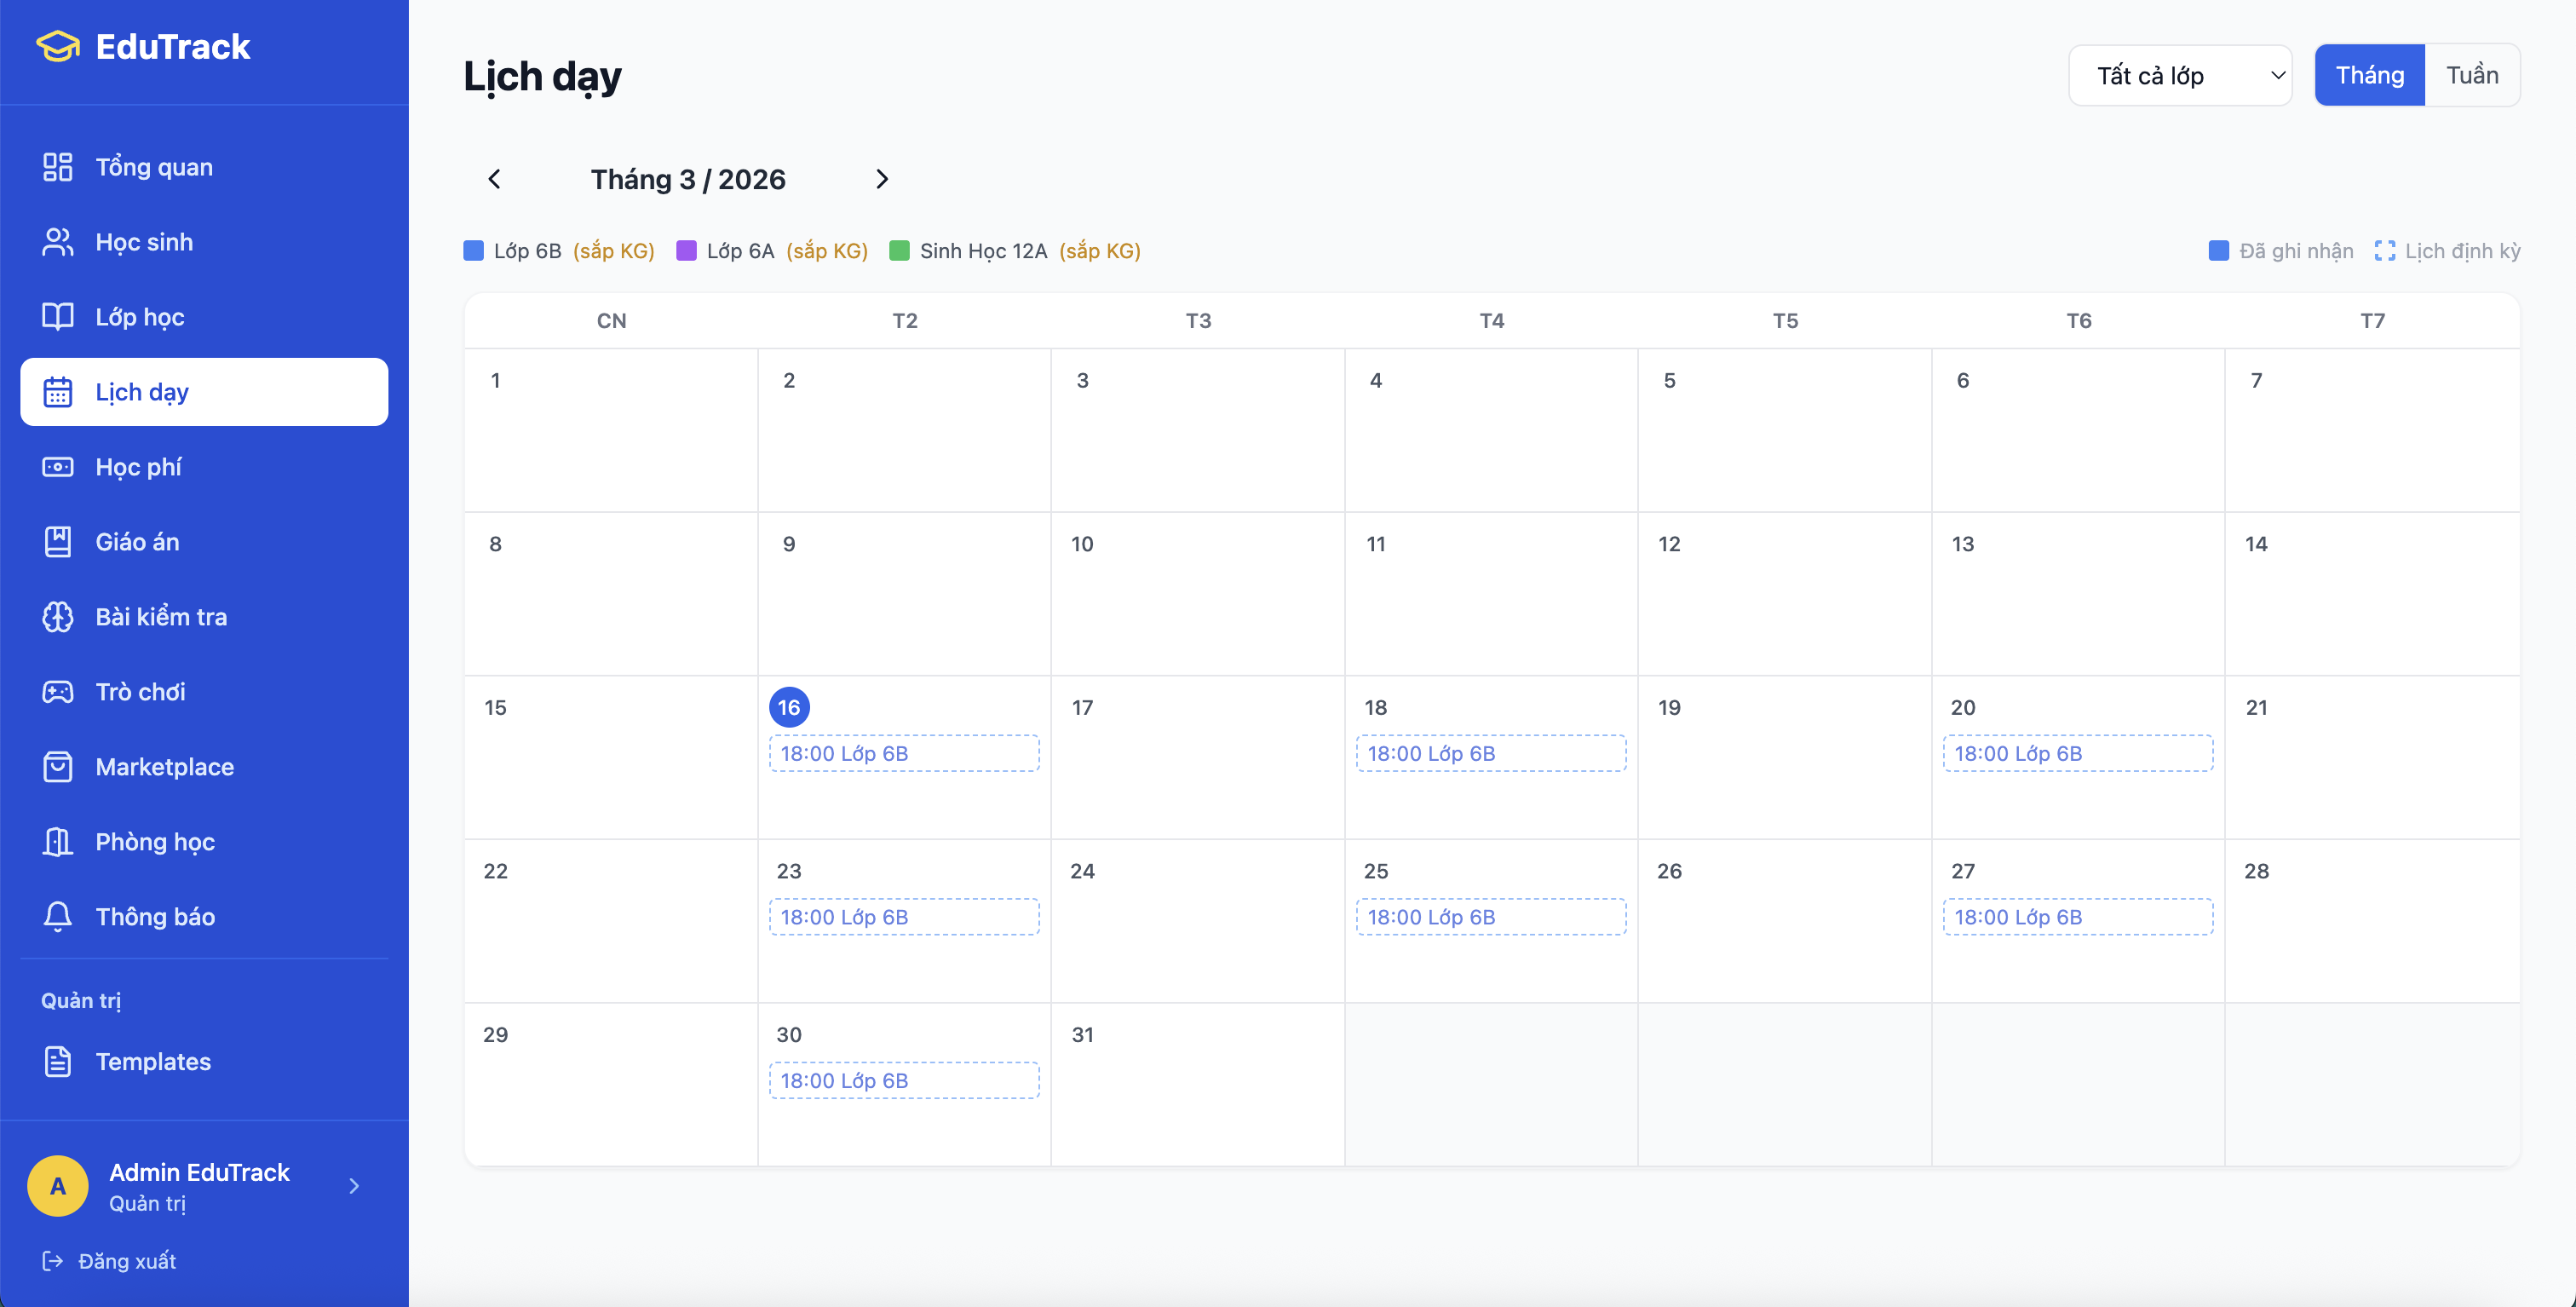Open the Tất cả lớp dropdown
The height and width of the screenshot is (1307, 2576).
pos(2179,75)
